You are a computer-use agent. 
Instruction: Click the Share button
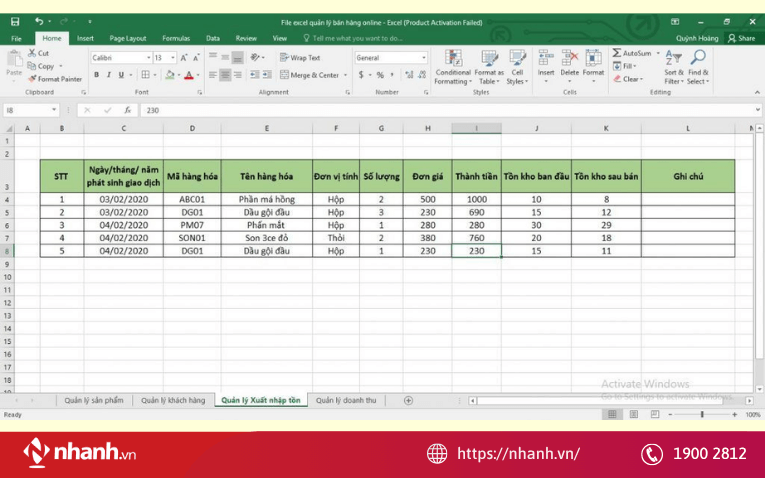(742, 38)
